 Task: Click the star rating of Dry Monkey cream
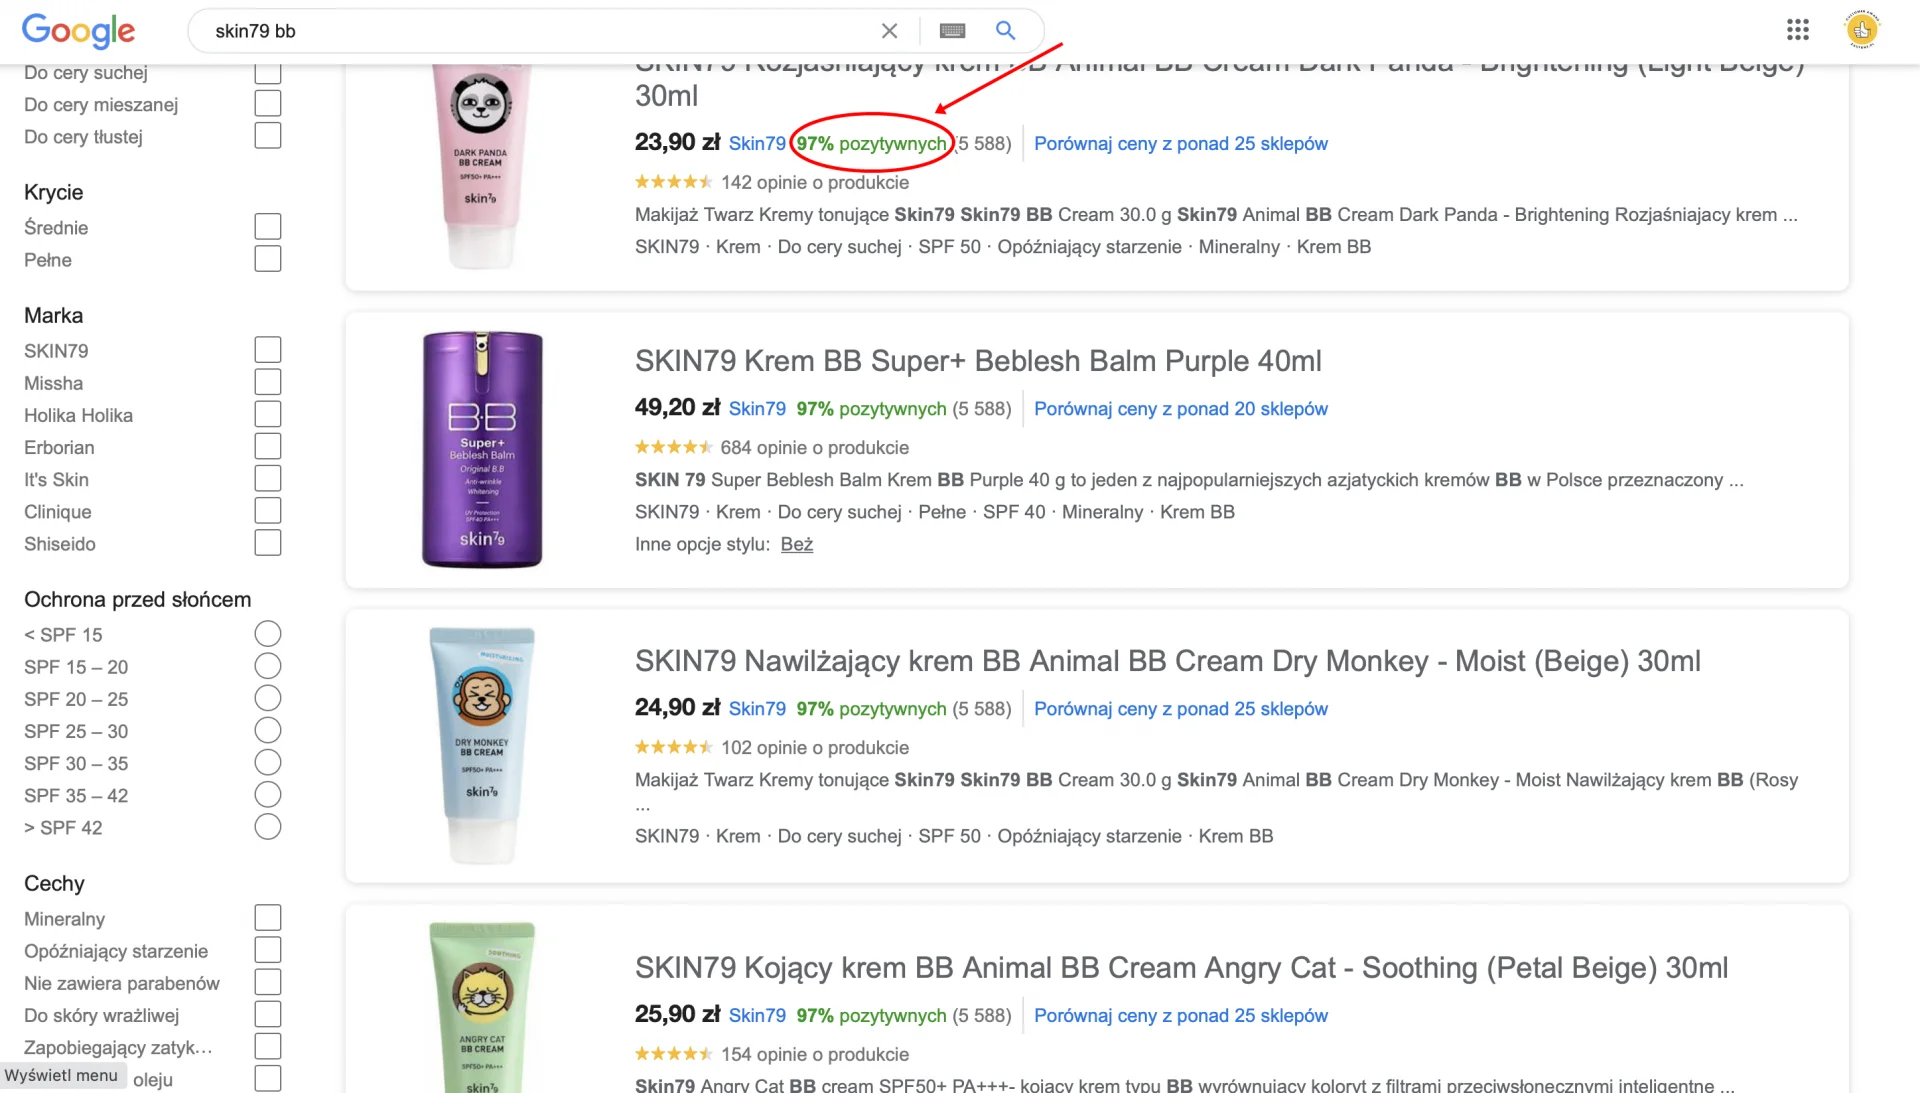tap(673, 748)
